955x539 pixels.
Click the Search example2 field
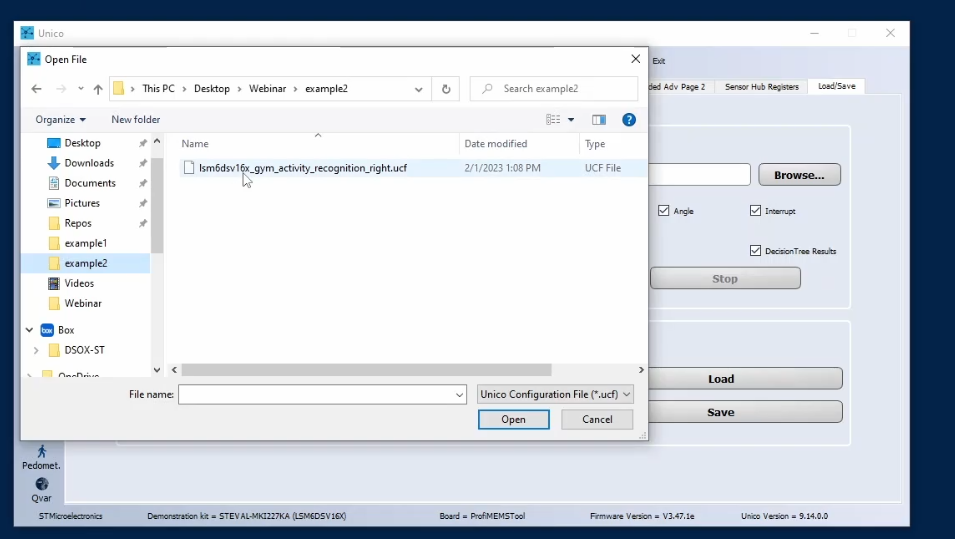[x=554, y=89]
